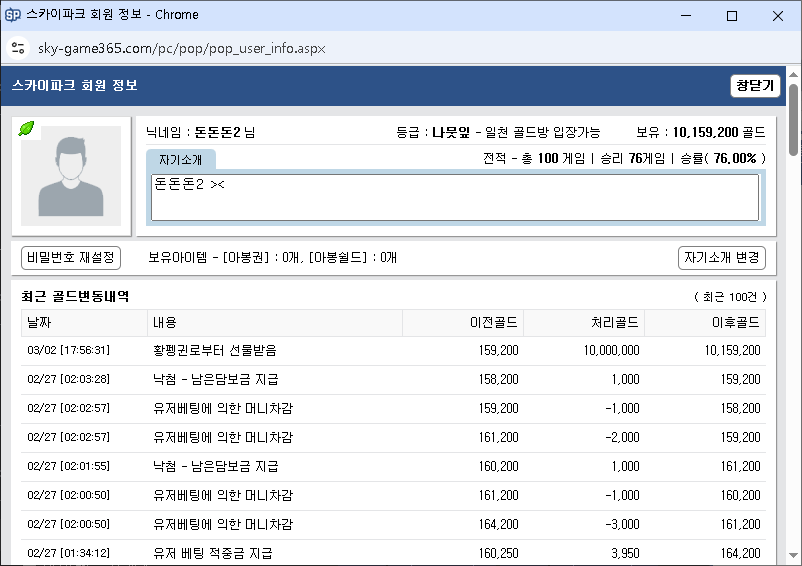Click the 처리골드 column header
Viewport: 802px width, 566px height.
click(x=584, y=323)
